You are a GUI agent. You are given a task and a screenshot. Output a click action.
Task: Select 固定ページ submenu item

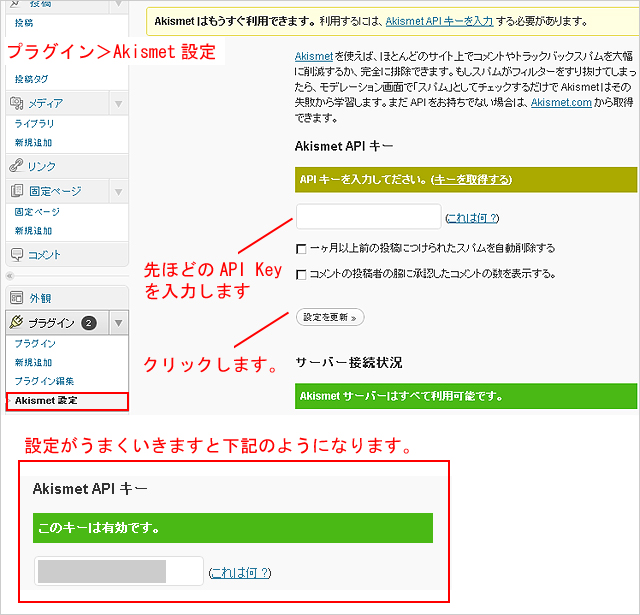click(38, 212)
